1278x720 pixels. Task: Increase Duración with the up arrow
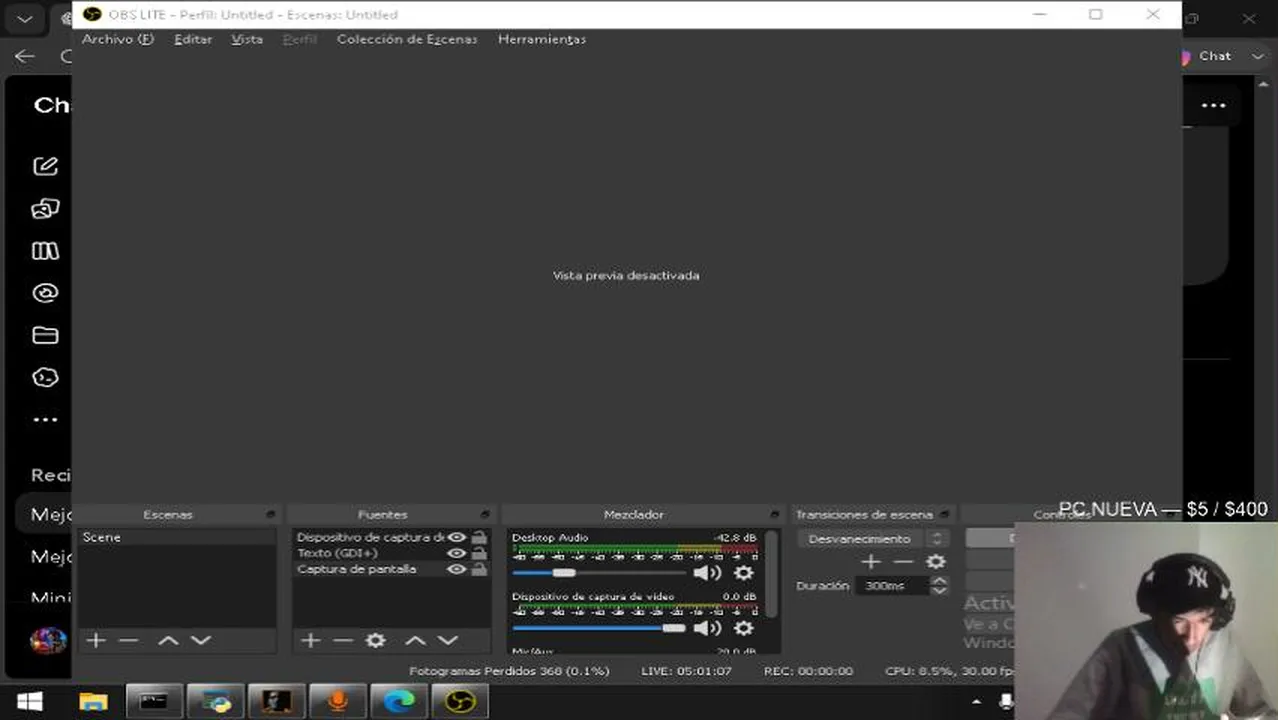(938, 581)
